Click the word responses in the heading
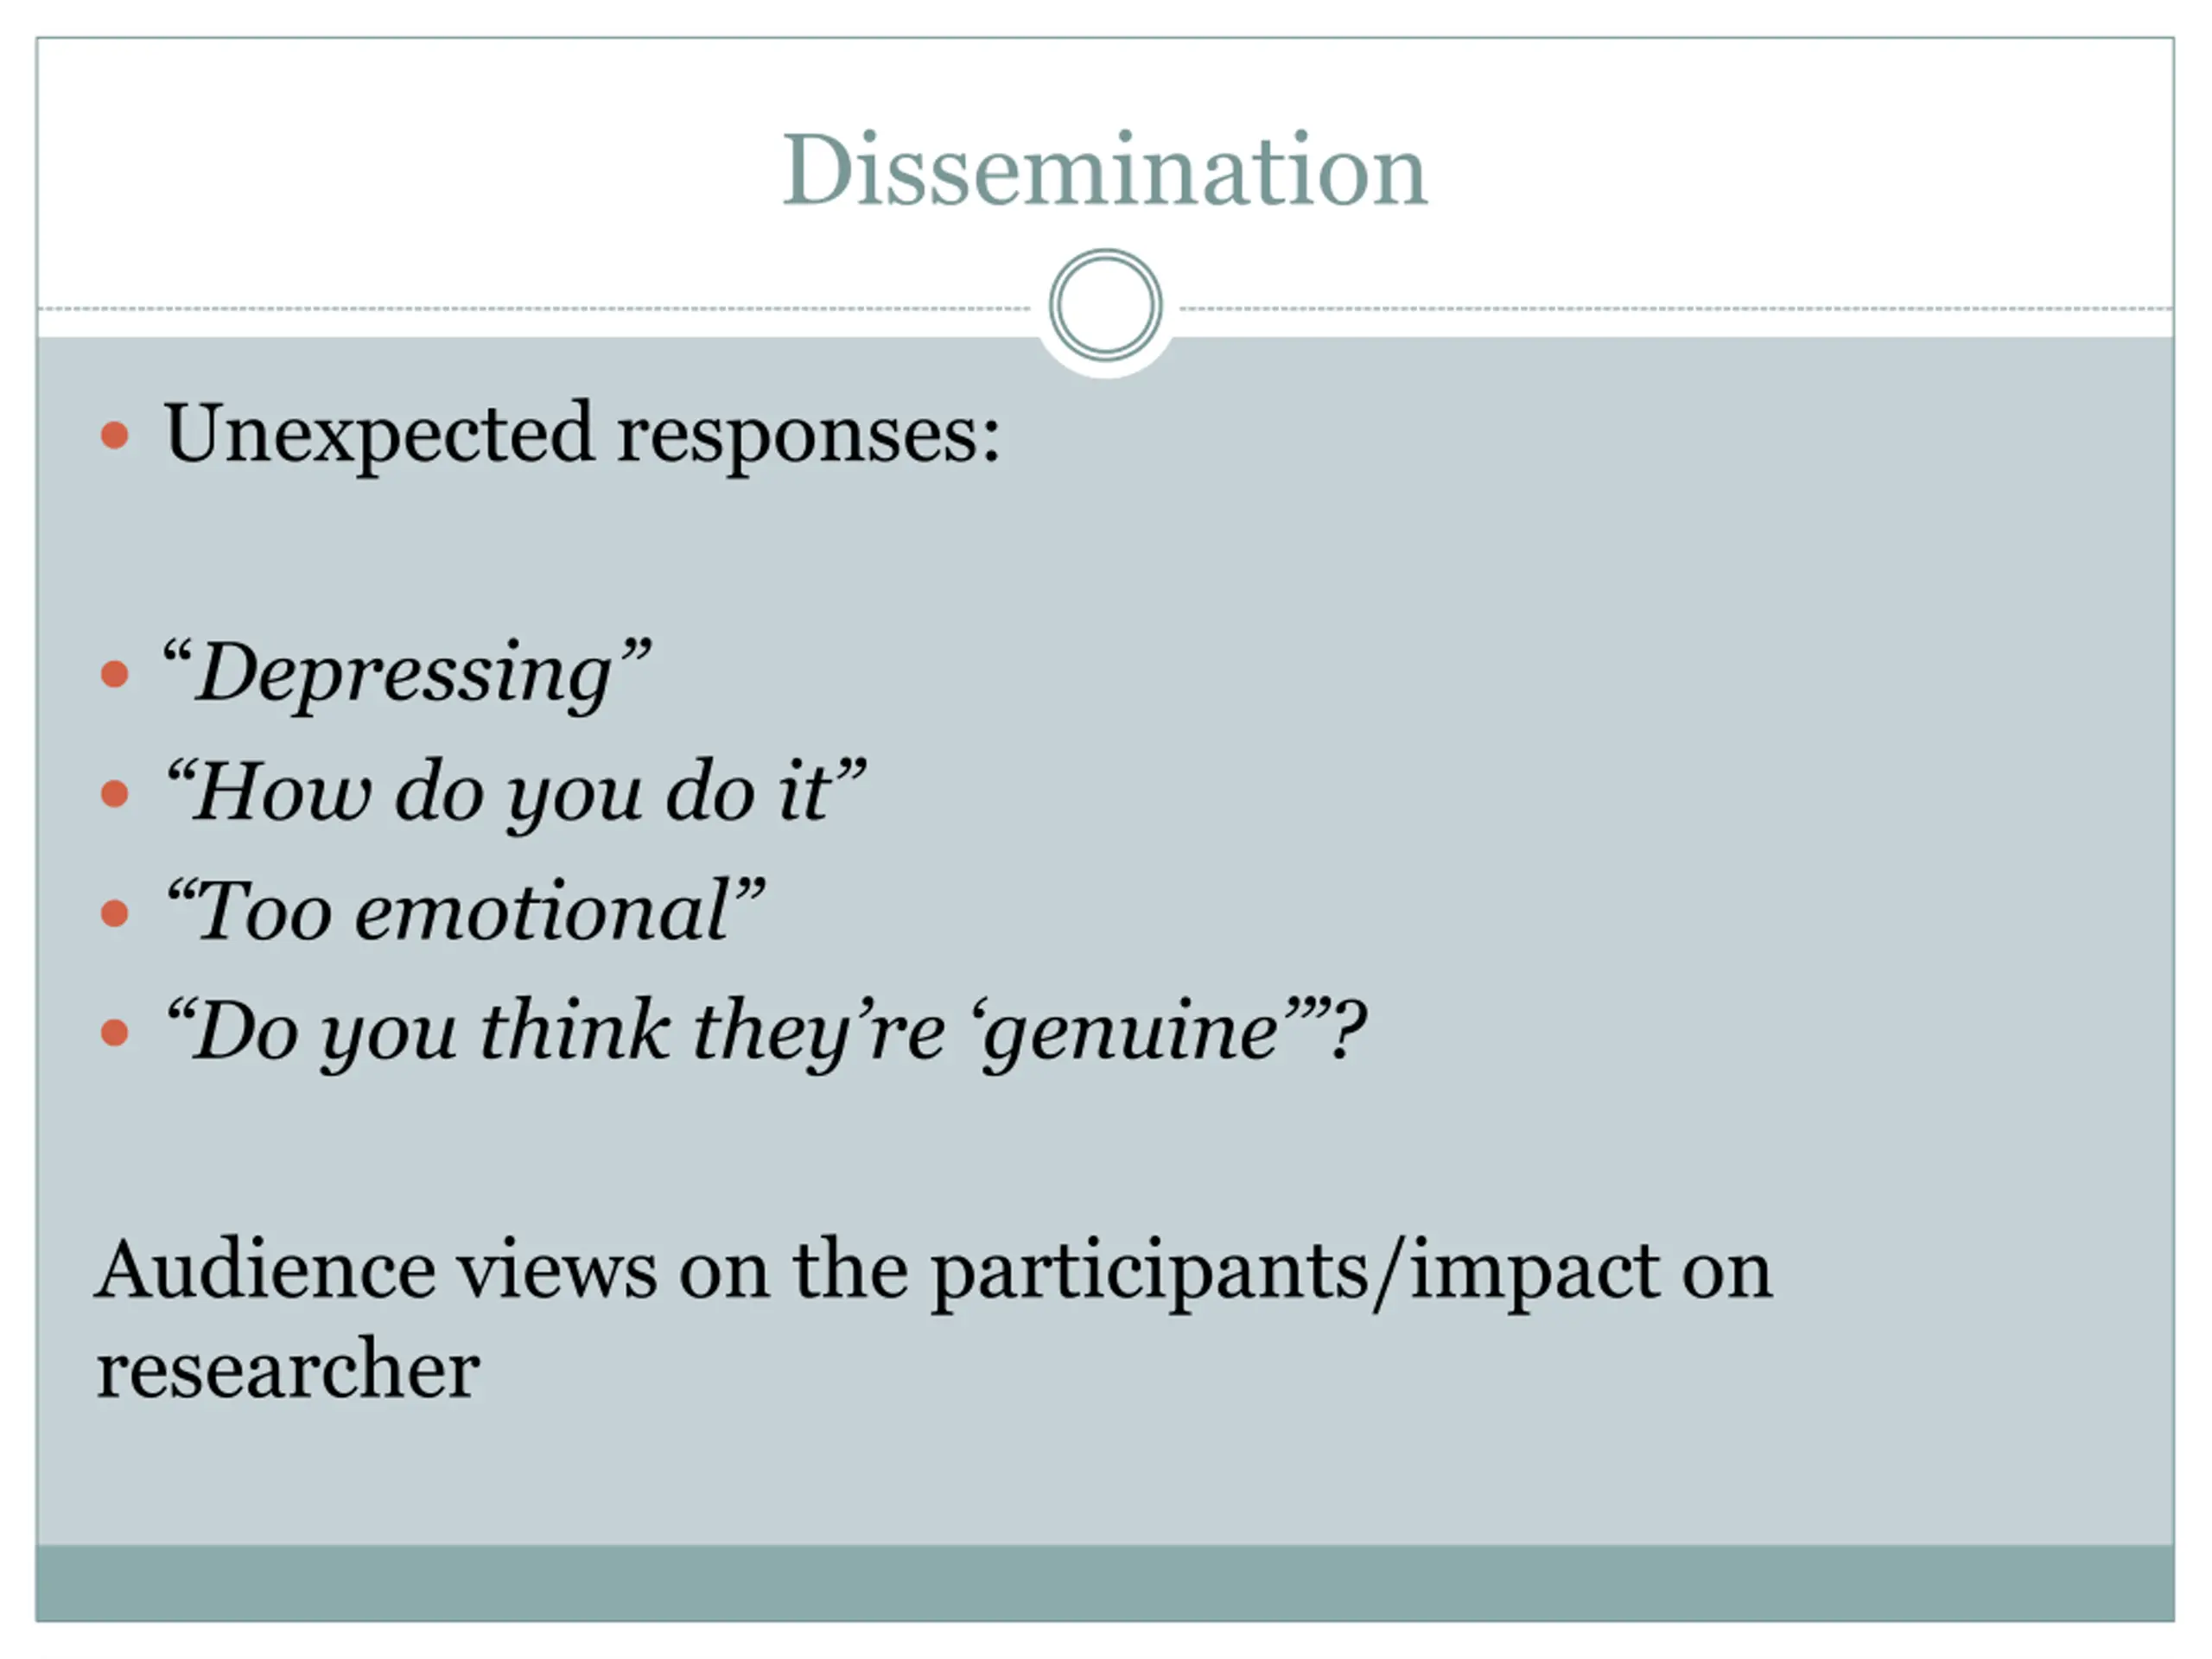This screenshot has height=1659, width=2212. [x=808, y=440]
